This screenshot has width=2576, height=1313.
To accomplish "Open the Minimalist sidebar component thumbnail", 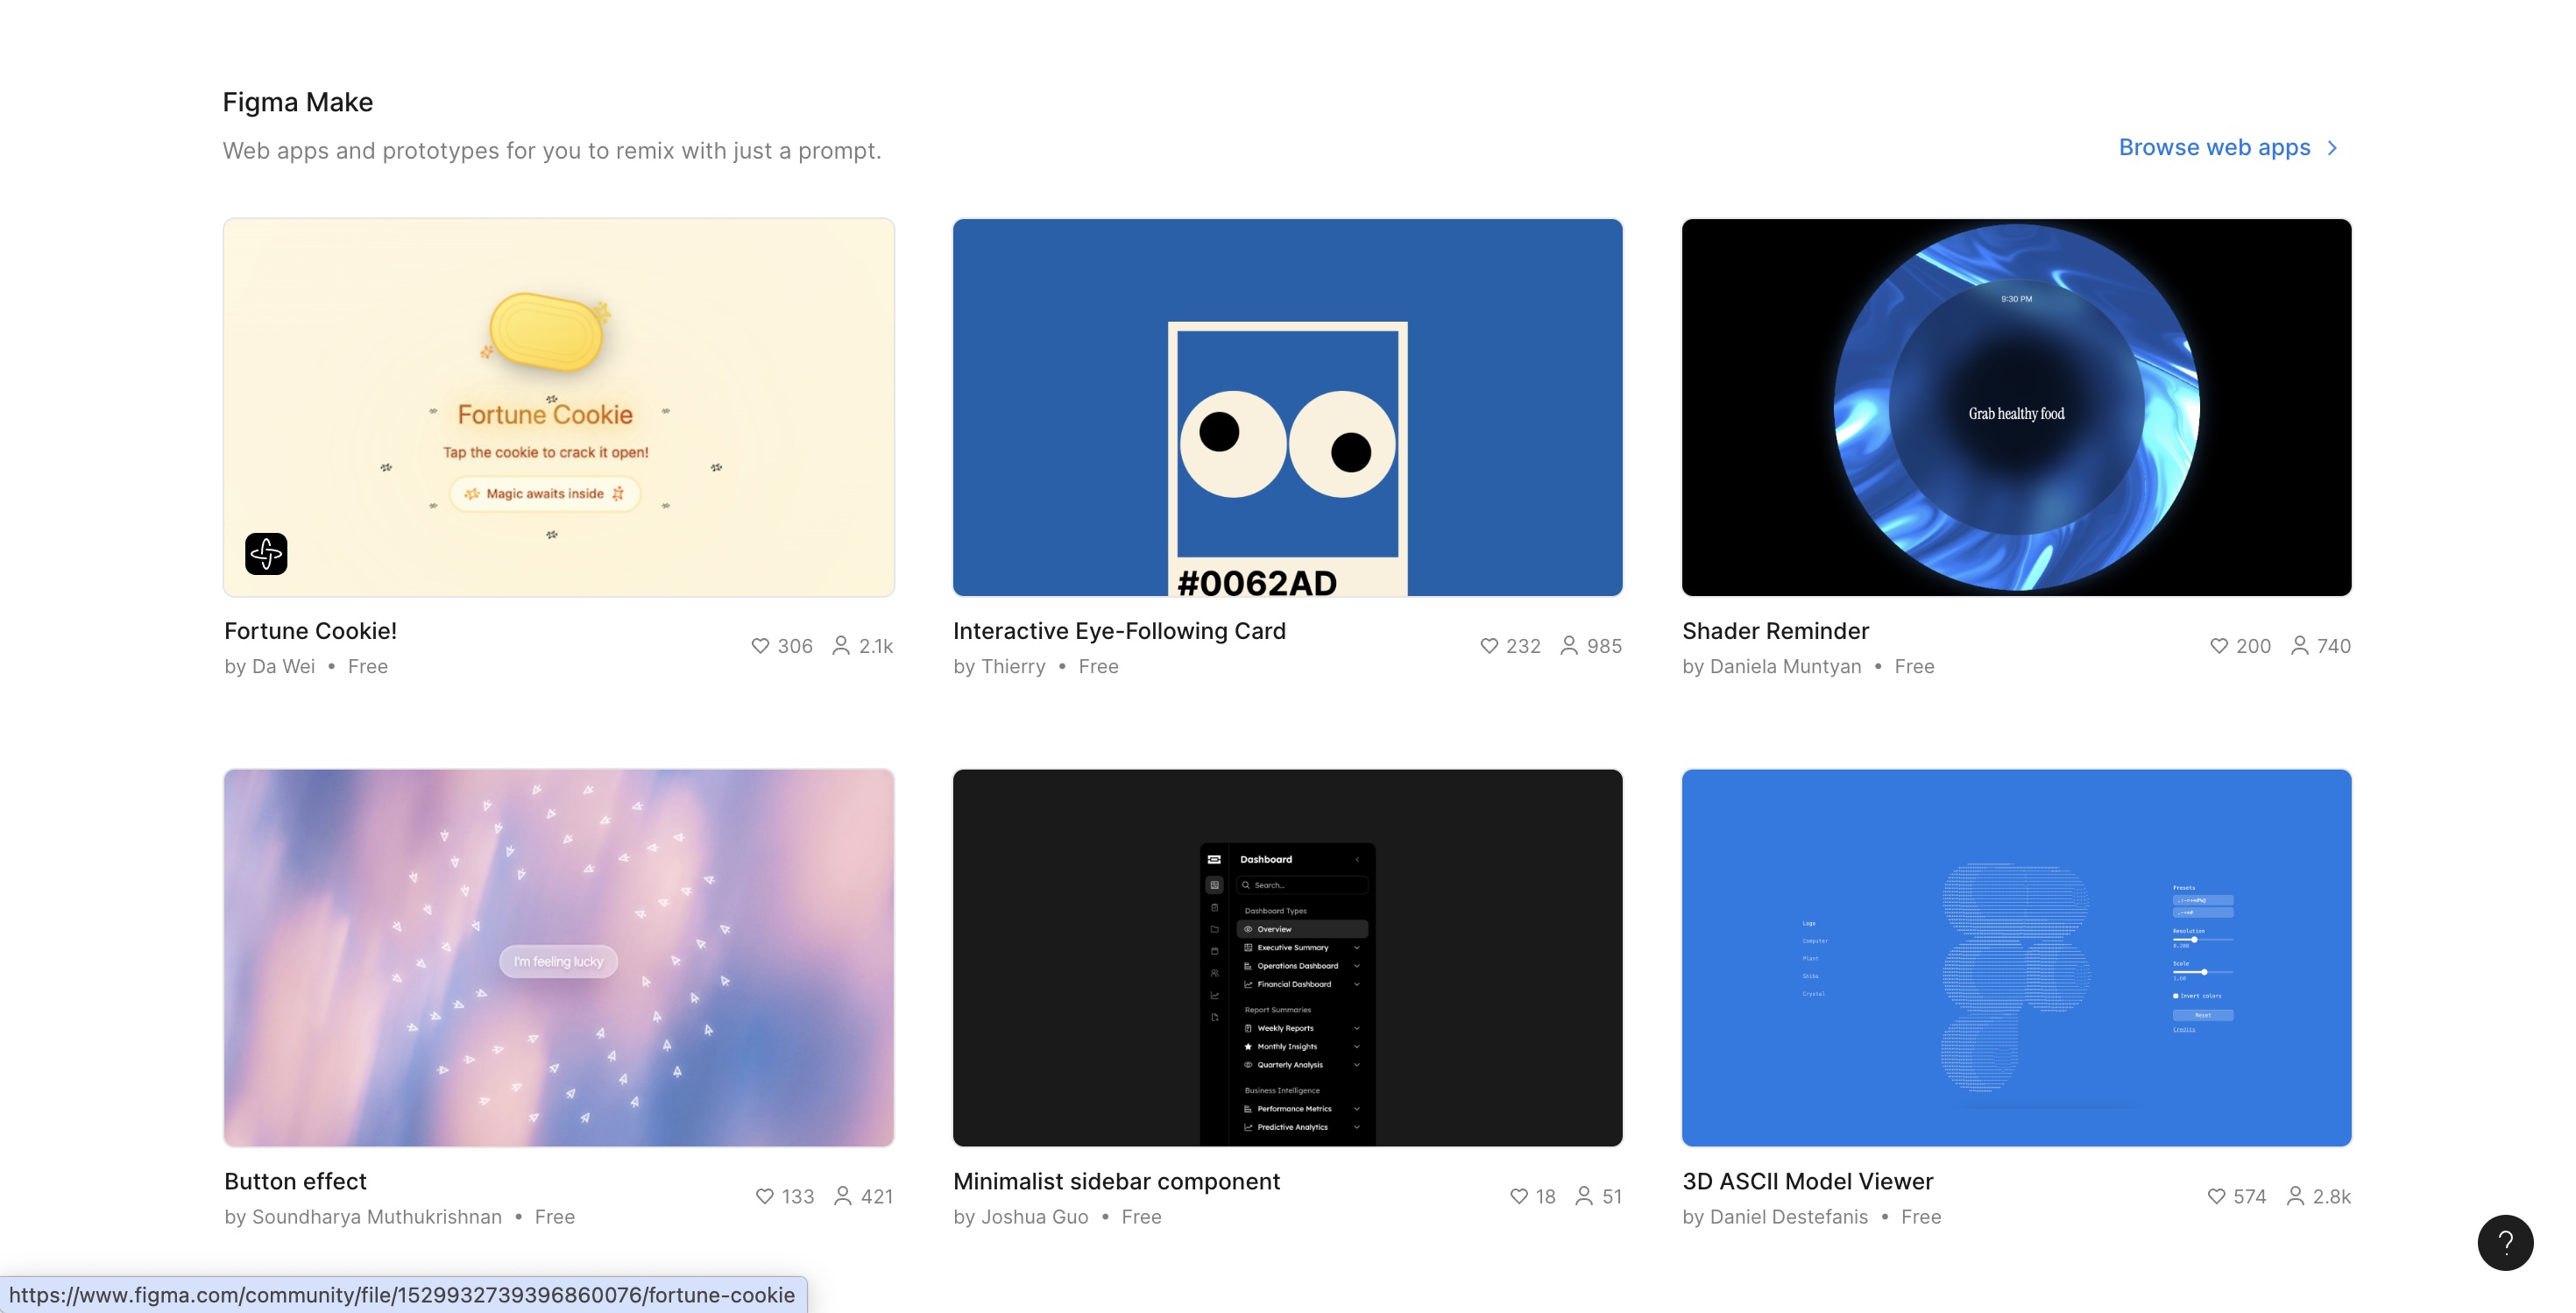I will 1287,957.
